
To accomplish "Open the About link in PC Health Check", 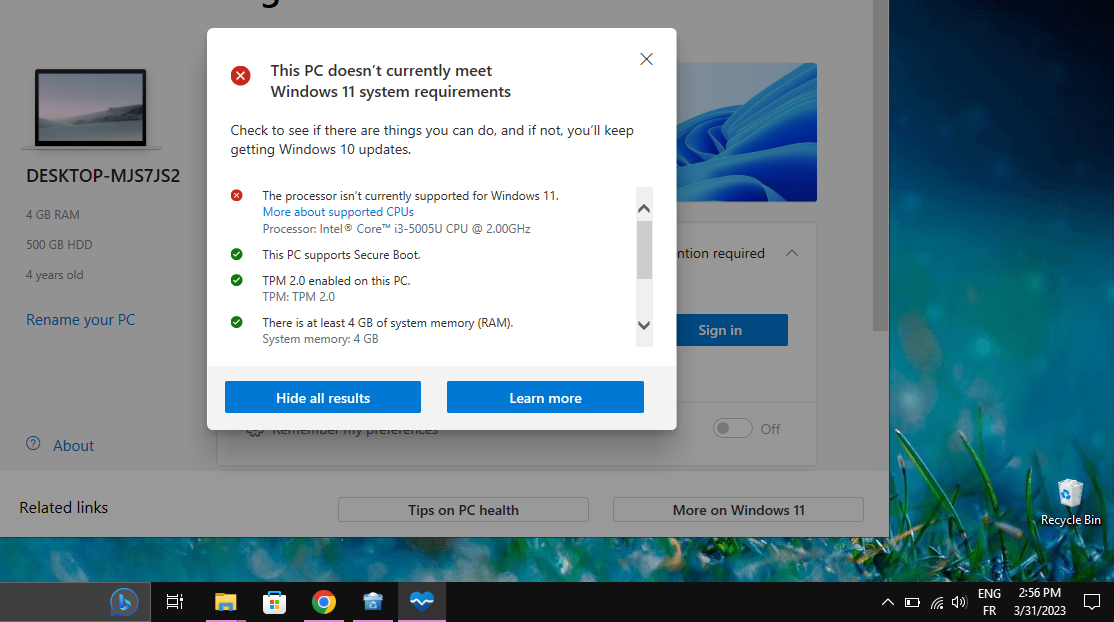I will [x=73, y=446].
